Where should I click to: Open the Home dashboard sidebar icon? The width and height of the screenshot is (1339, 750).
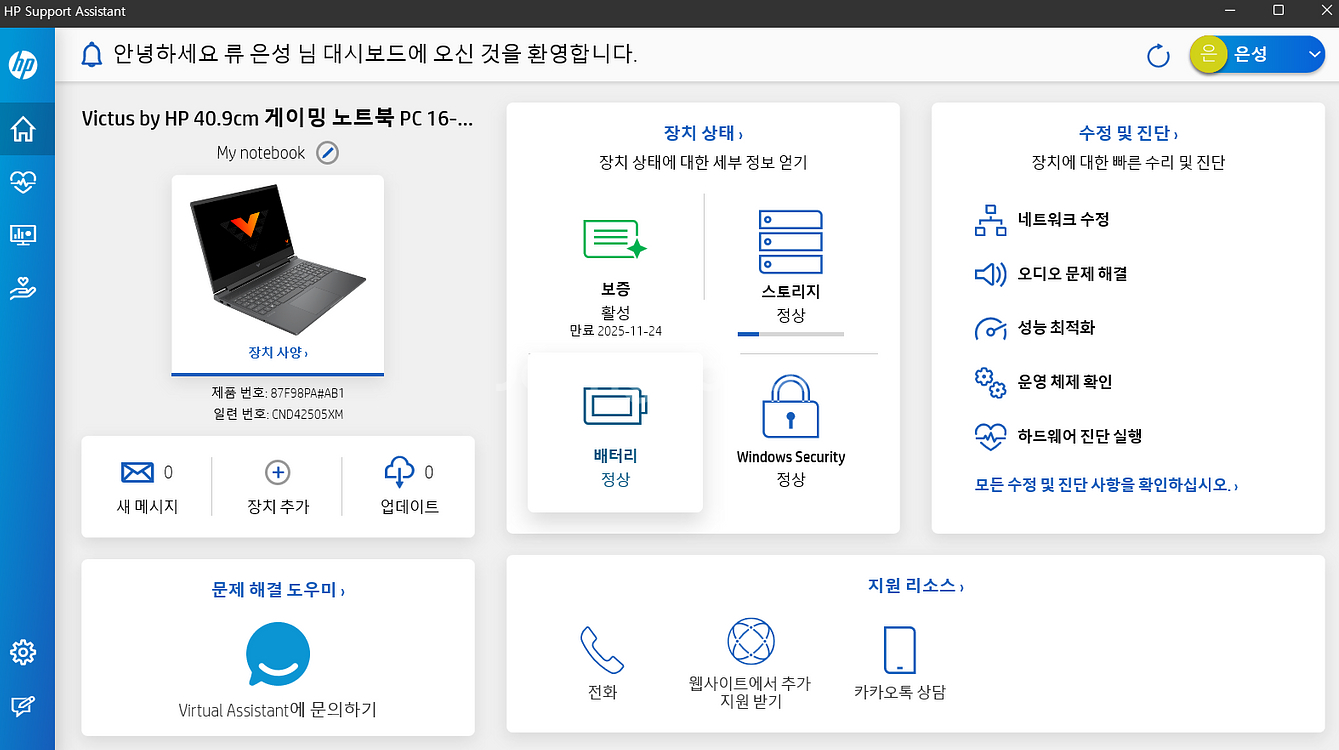pos(23,129)
